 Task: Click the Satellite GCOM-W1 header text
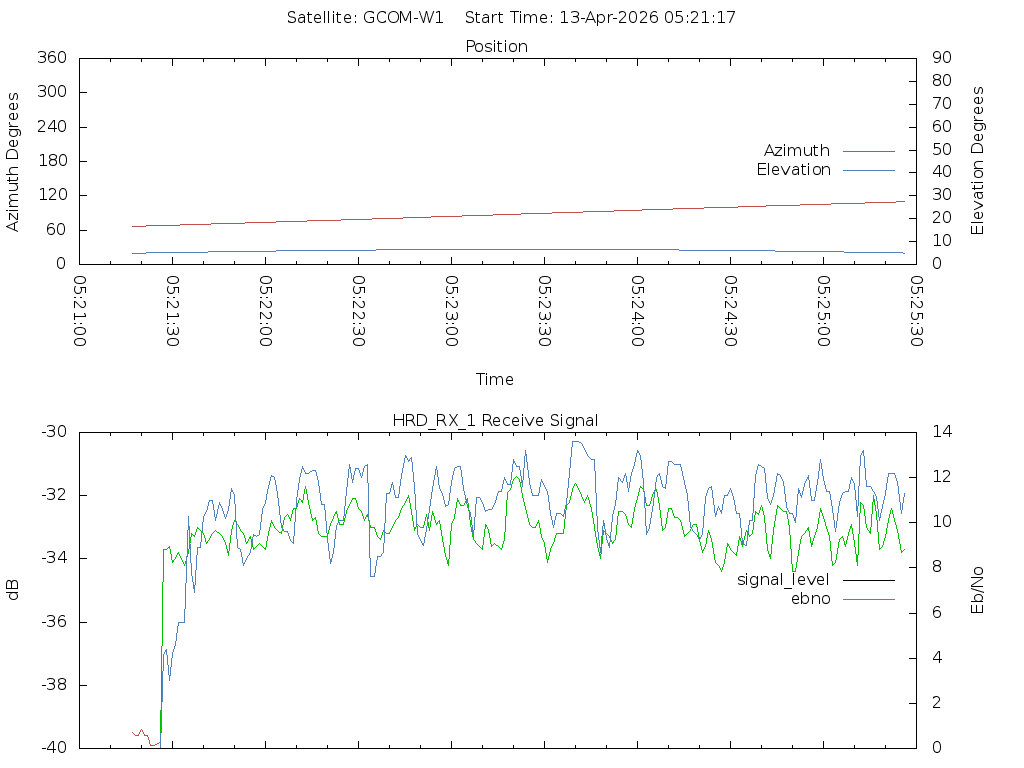[x=365, y=17]
